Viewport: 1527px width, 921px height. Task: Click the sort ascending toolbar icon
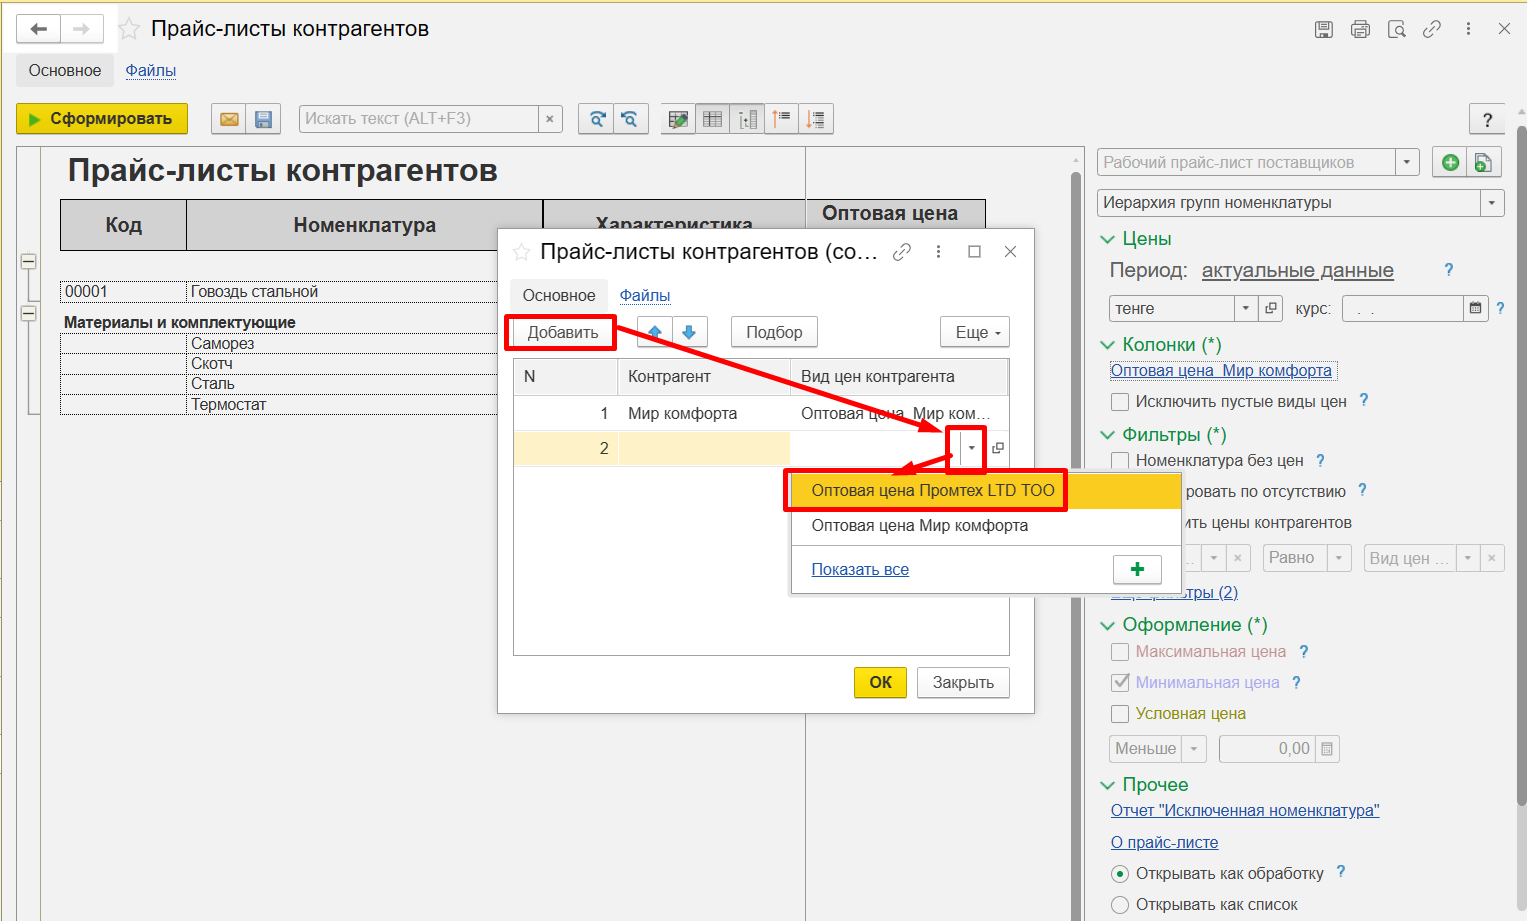(x=781, y=119)
